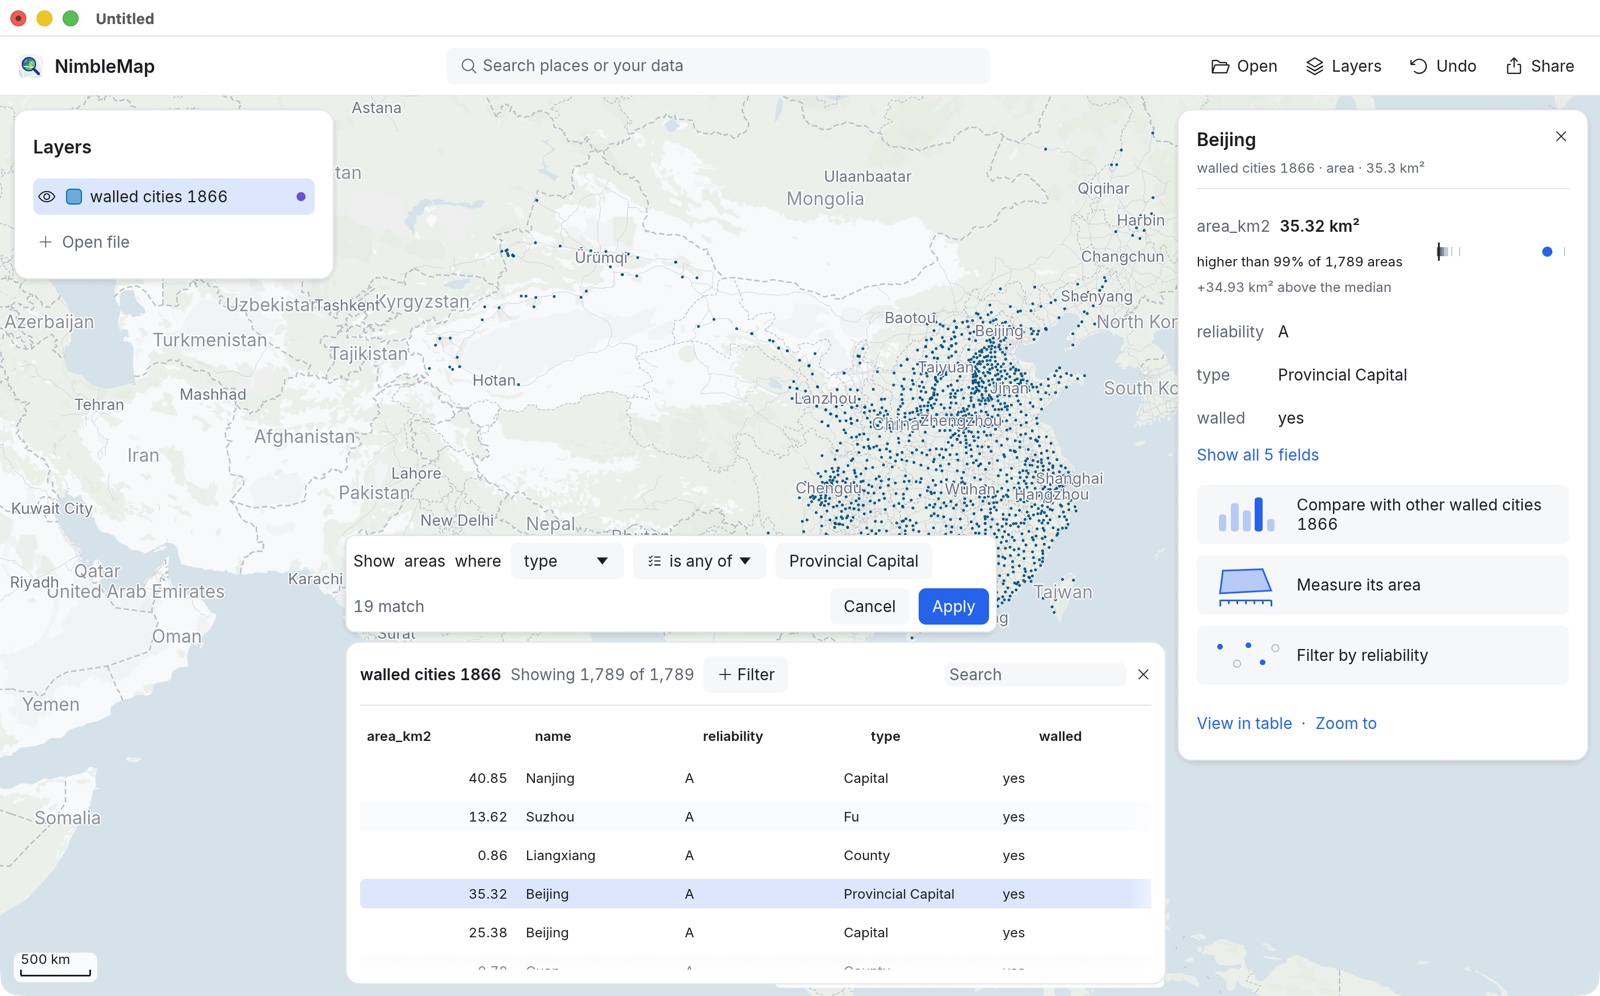This screenshot has width=1600, height=996.
Task: Click the search magnifier icon
Action: (468, 66)
